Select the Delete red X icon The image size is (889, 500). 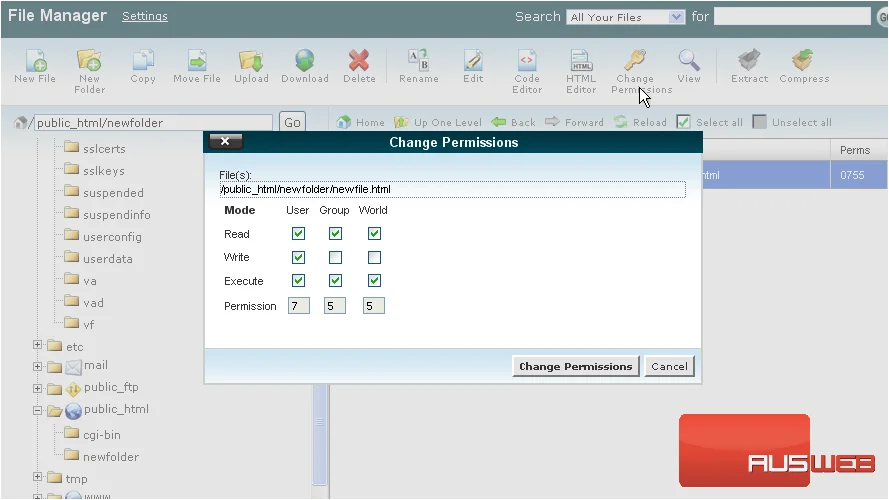[359, 61]
